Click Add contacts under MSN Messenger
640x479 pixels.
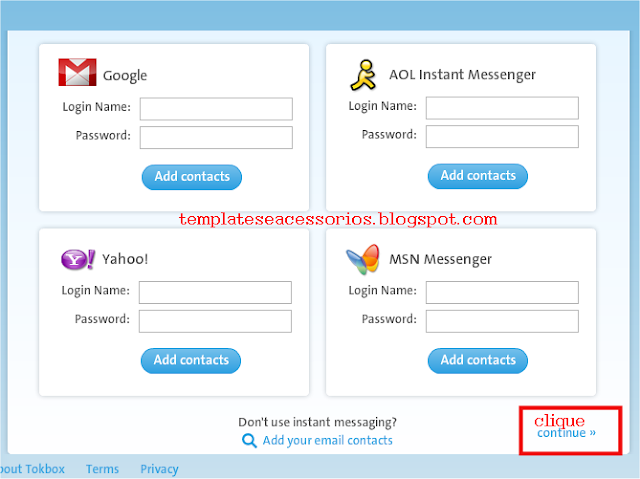click(478, 361)
